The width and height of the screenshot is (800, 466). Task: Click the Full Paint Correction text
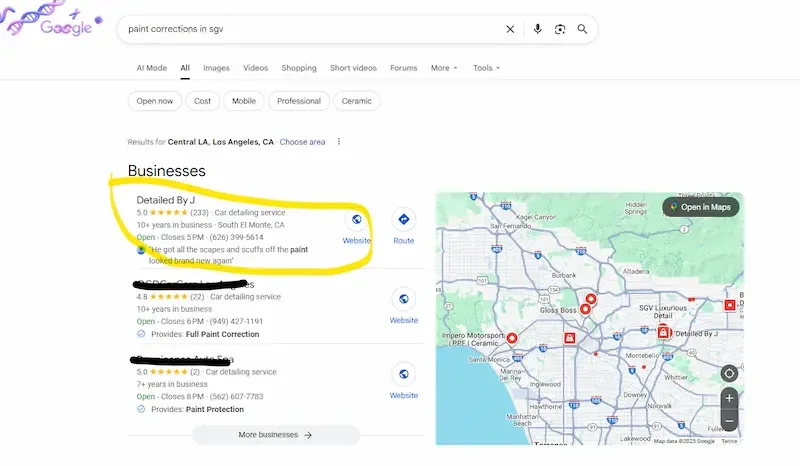click(222, 334)
